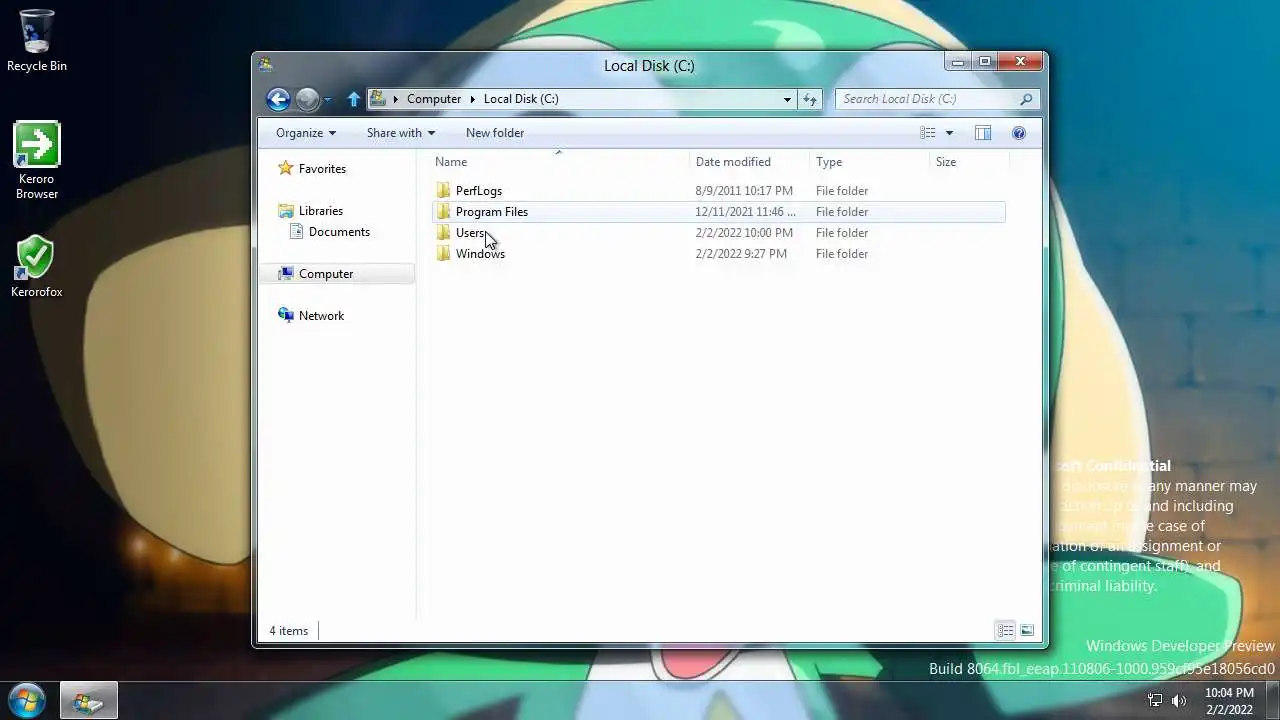Select Documents under Libraries

point(339,232)
